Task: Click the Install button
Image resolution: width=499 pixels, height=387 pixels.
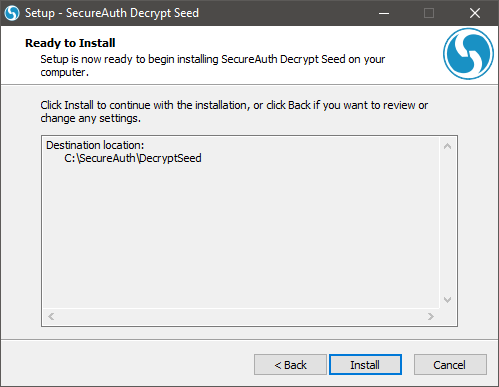Action: click(x=365, y=365)
